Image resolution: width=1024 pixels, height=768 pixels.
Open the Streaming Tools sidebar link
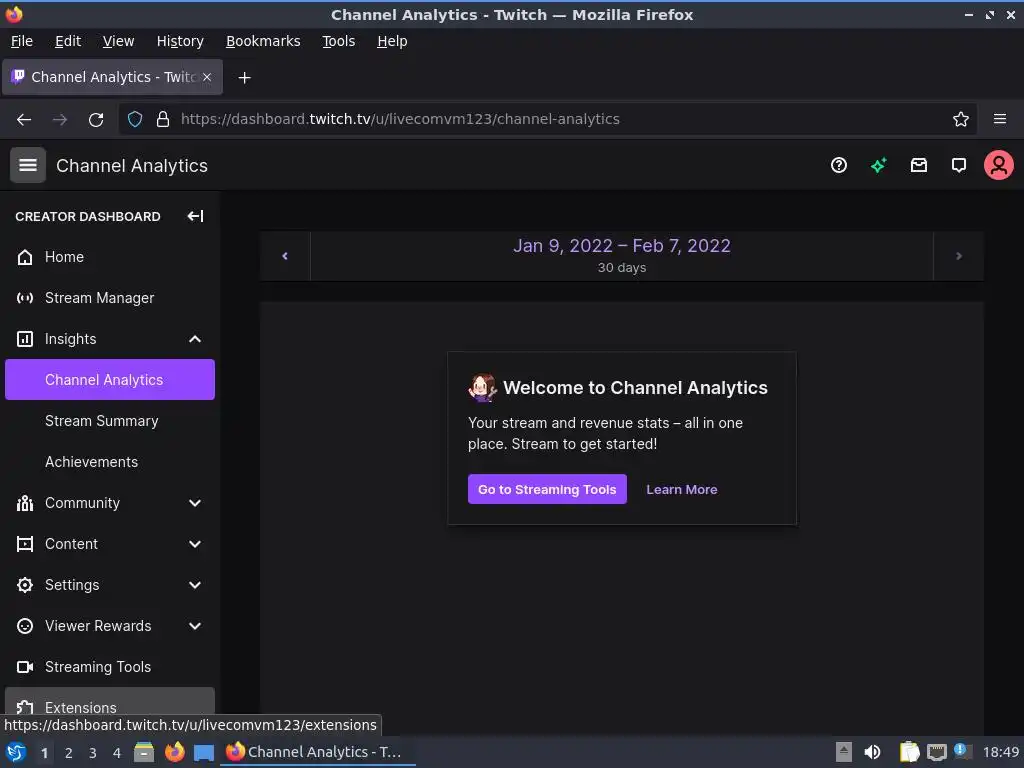tap(110, 667)
